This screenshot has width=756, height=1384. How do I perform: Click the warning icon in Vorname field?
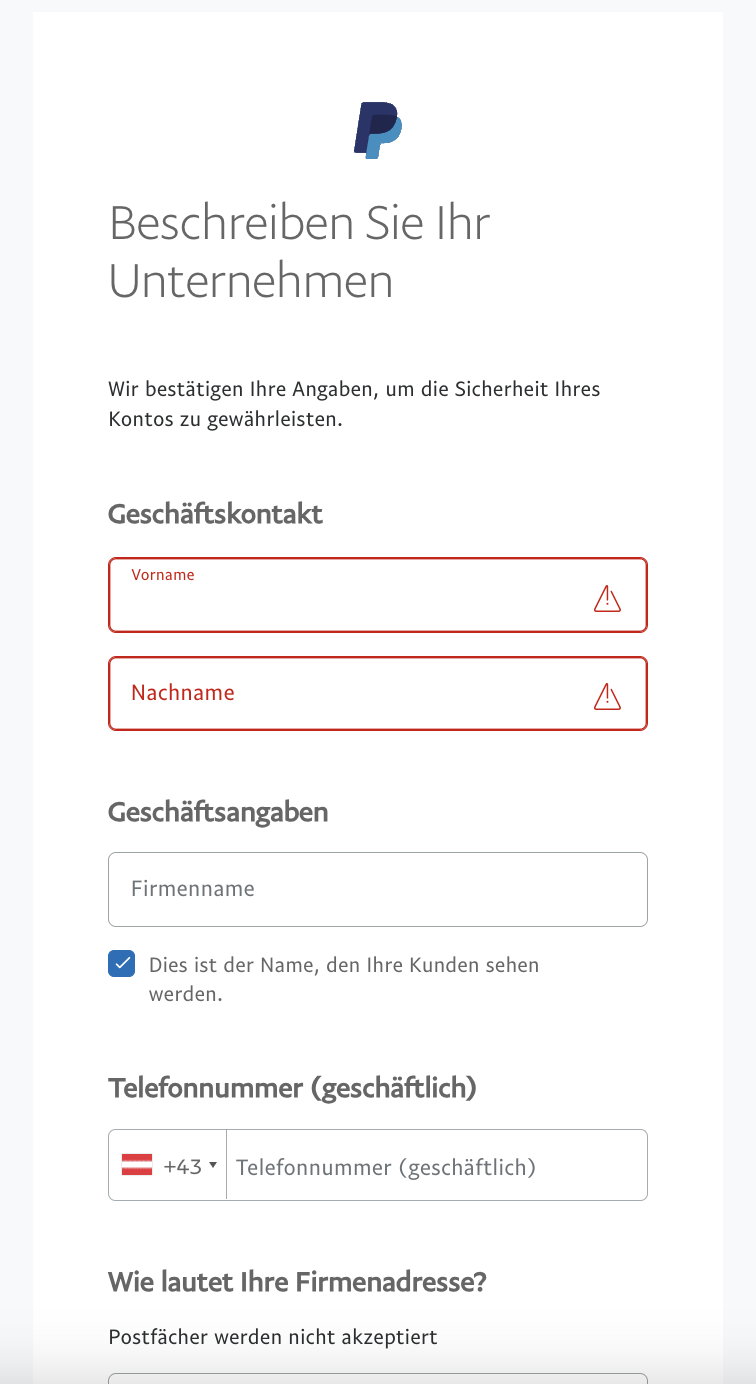607,599
